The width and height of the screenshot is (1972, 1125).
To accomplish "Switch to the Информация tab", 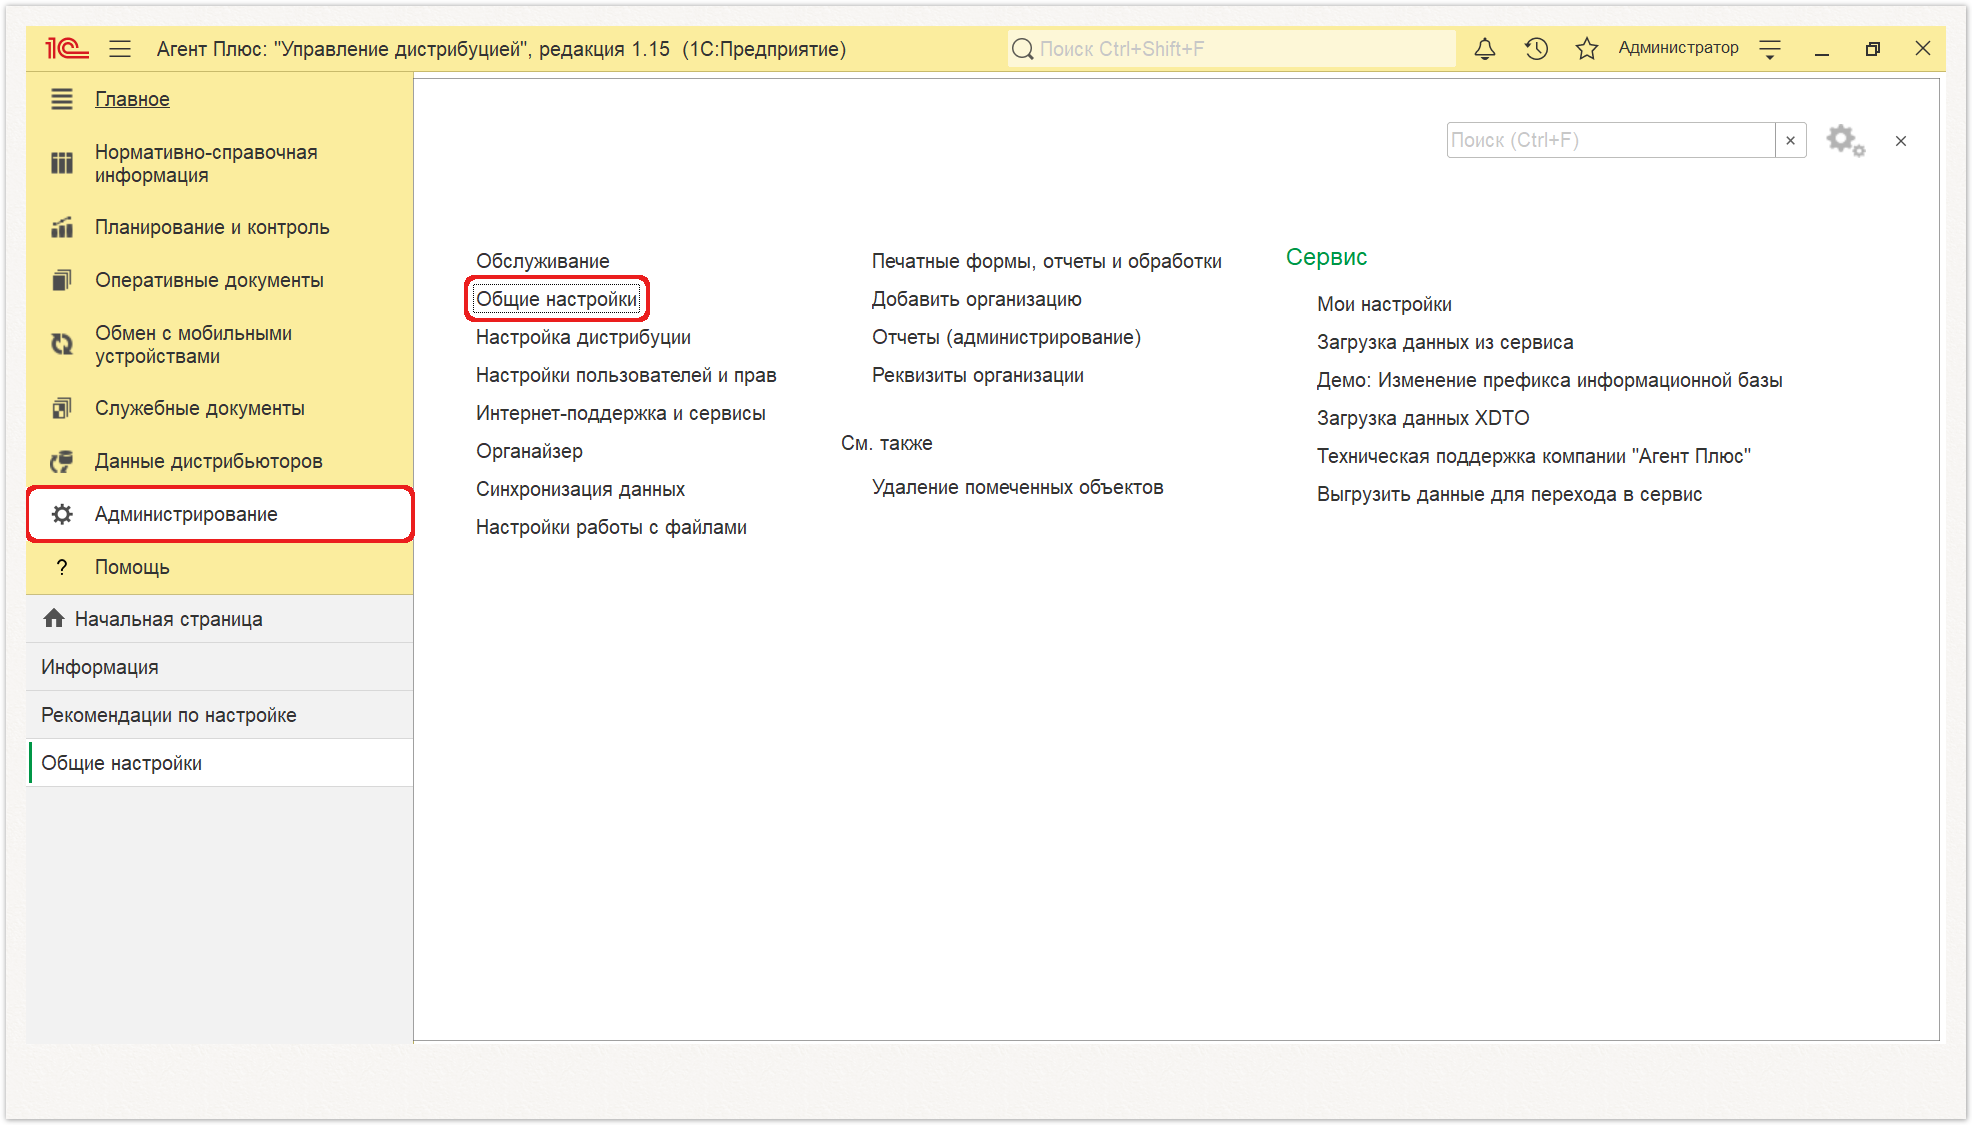I will pos(220,667).
